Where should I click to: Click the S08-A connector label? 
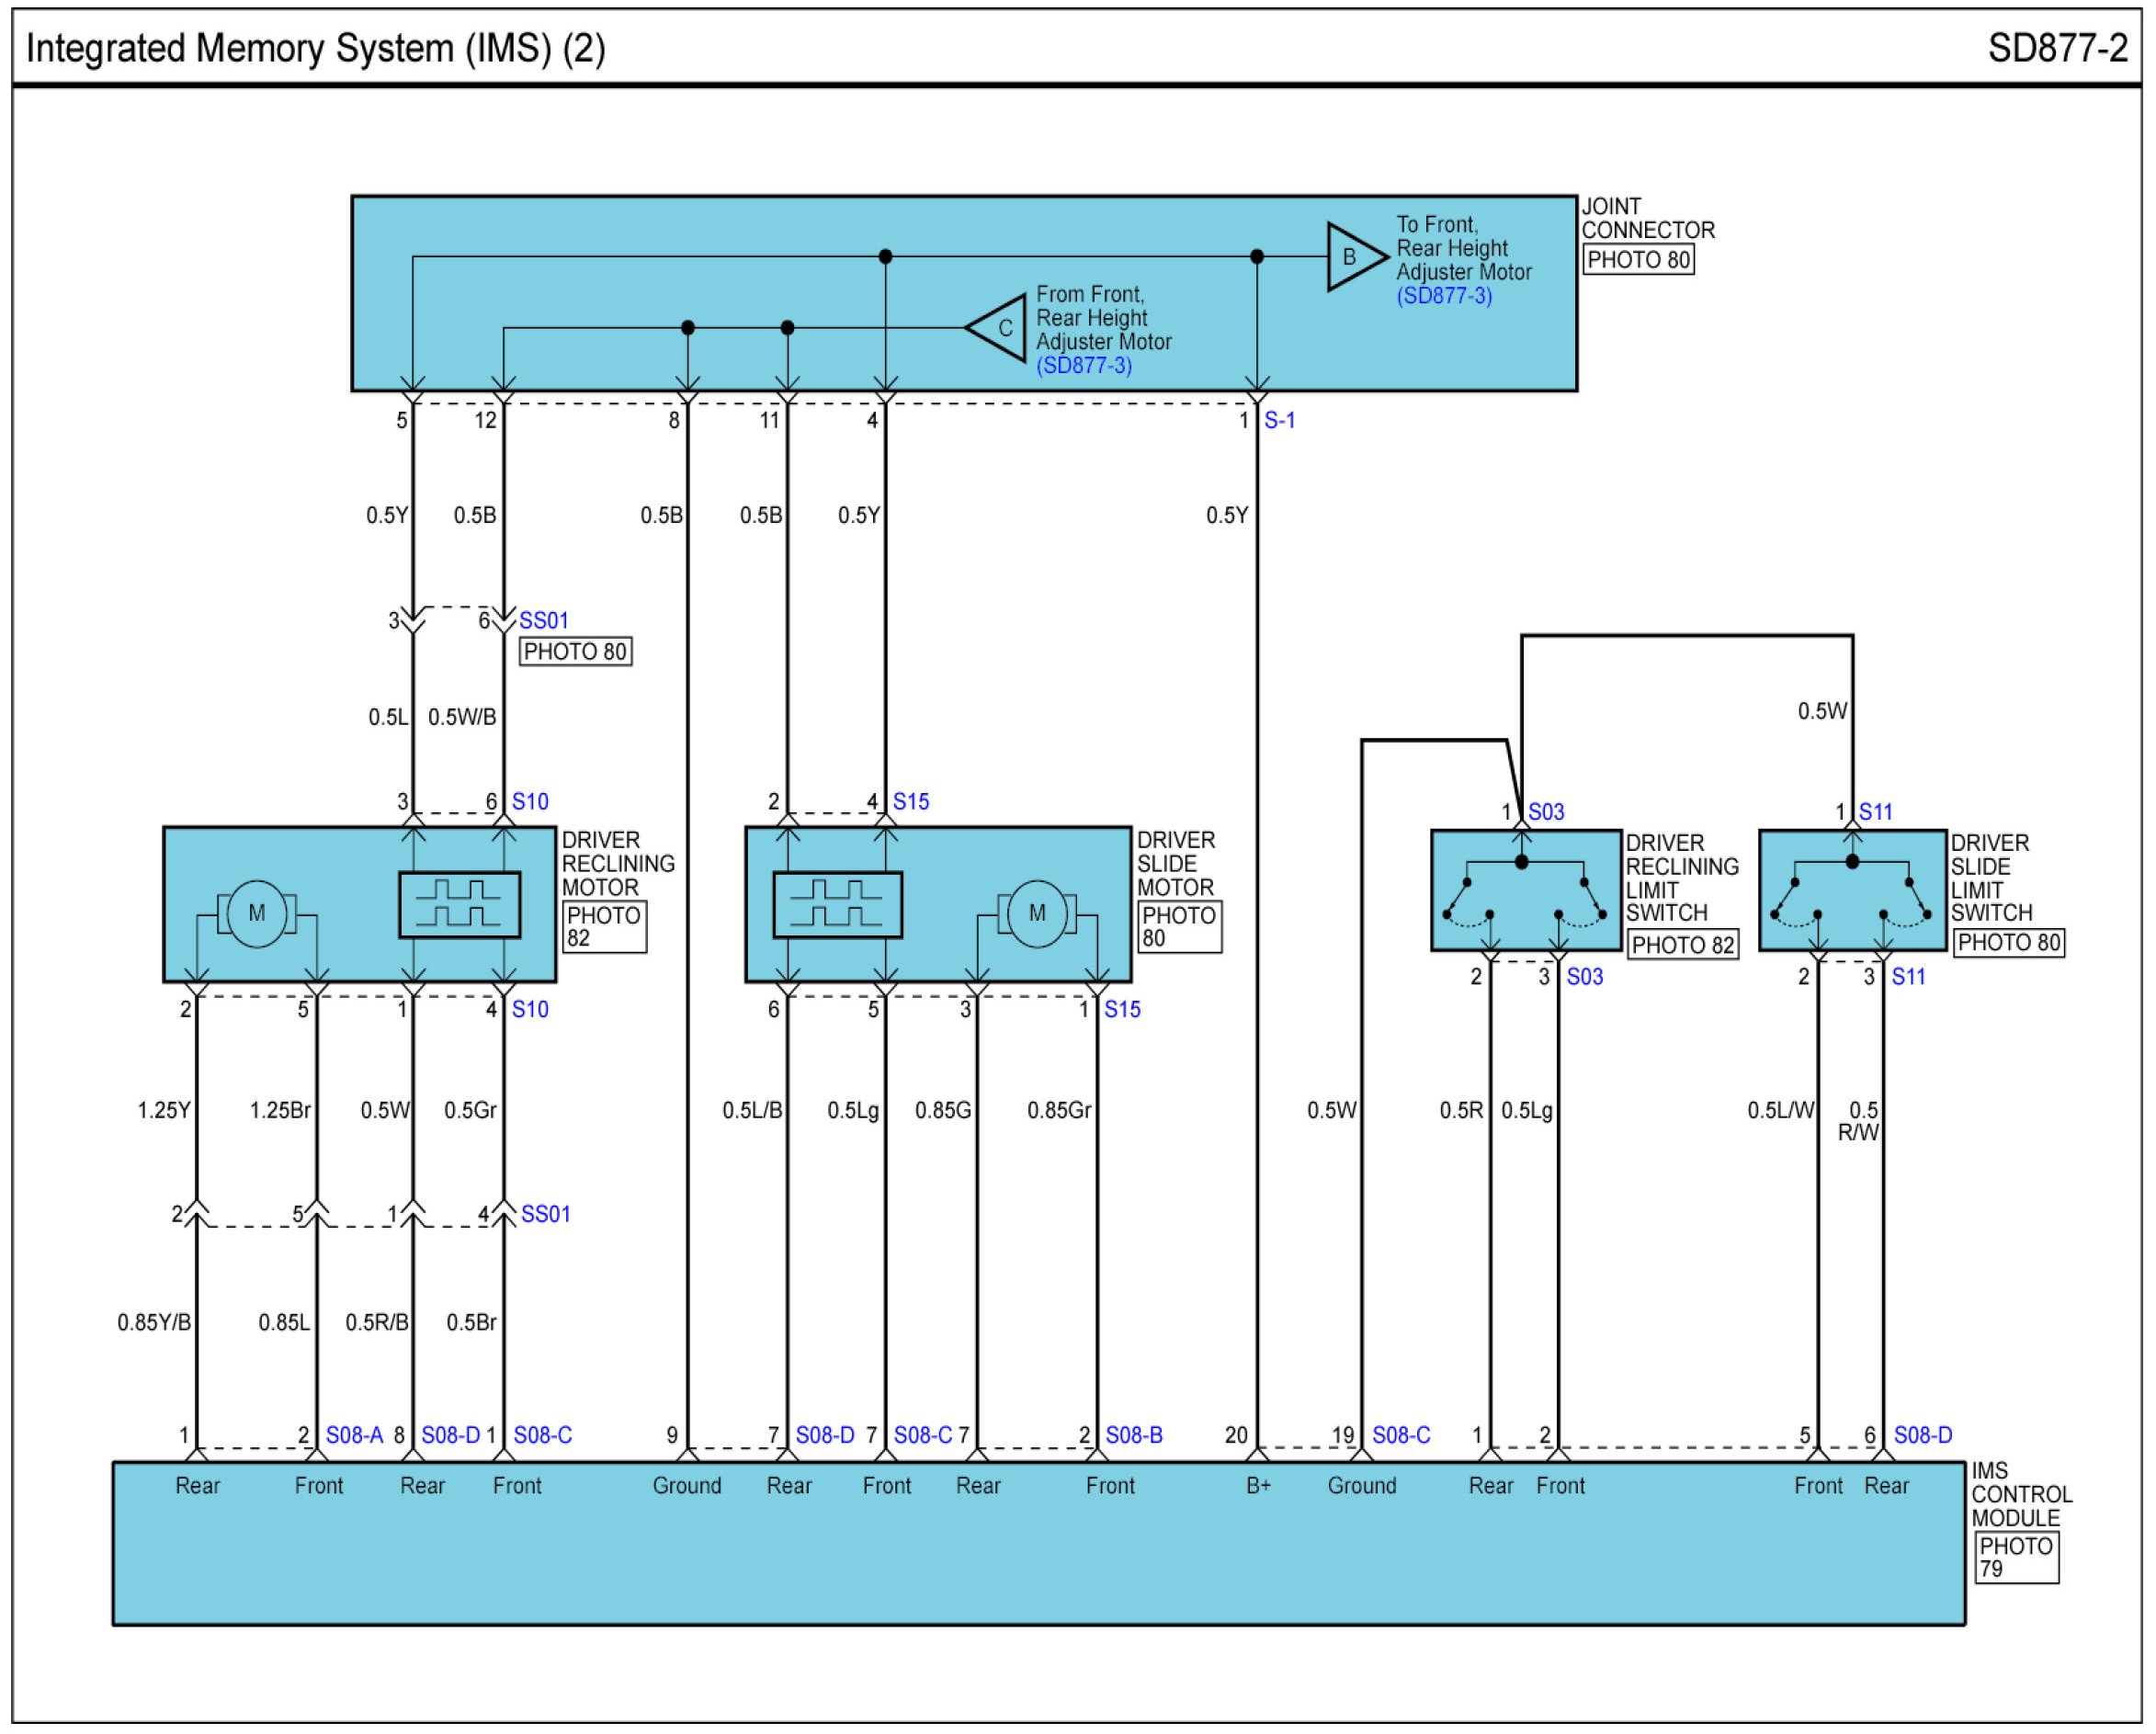click(x=354, y=1436)
